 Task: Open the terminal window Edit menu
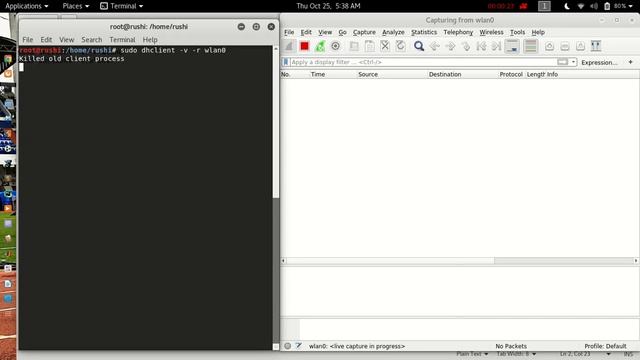tap(46, 40)
